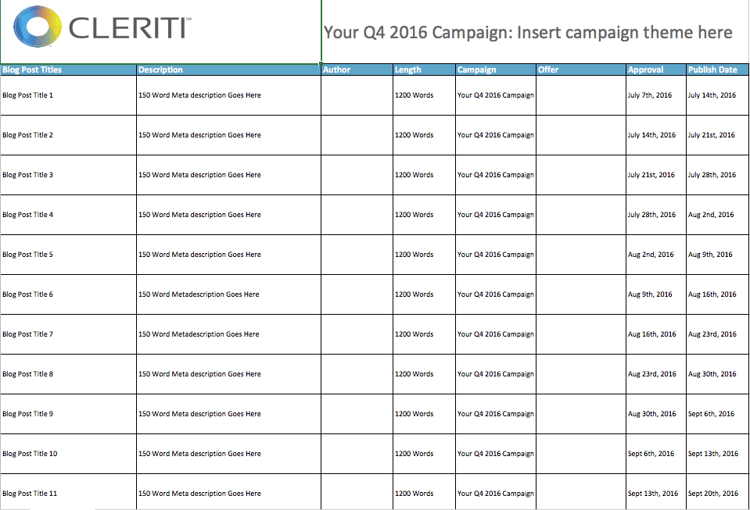Select the Length column header
This screenshot has height=510, width=750.
(x=424, y=70)
